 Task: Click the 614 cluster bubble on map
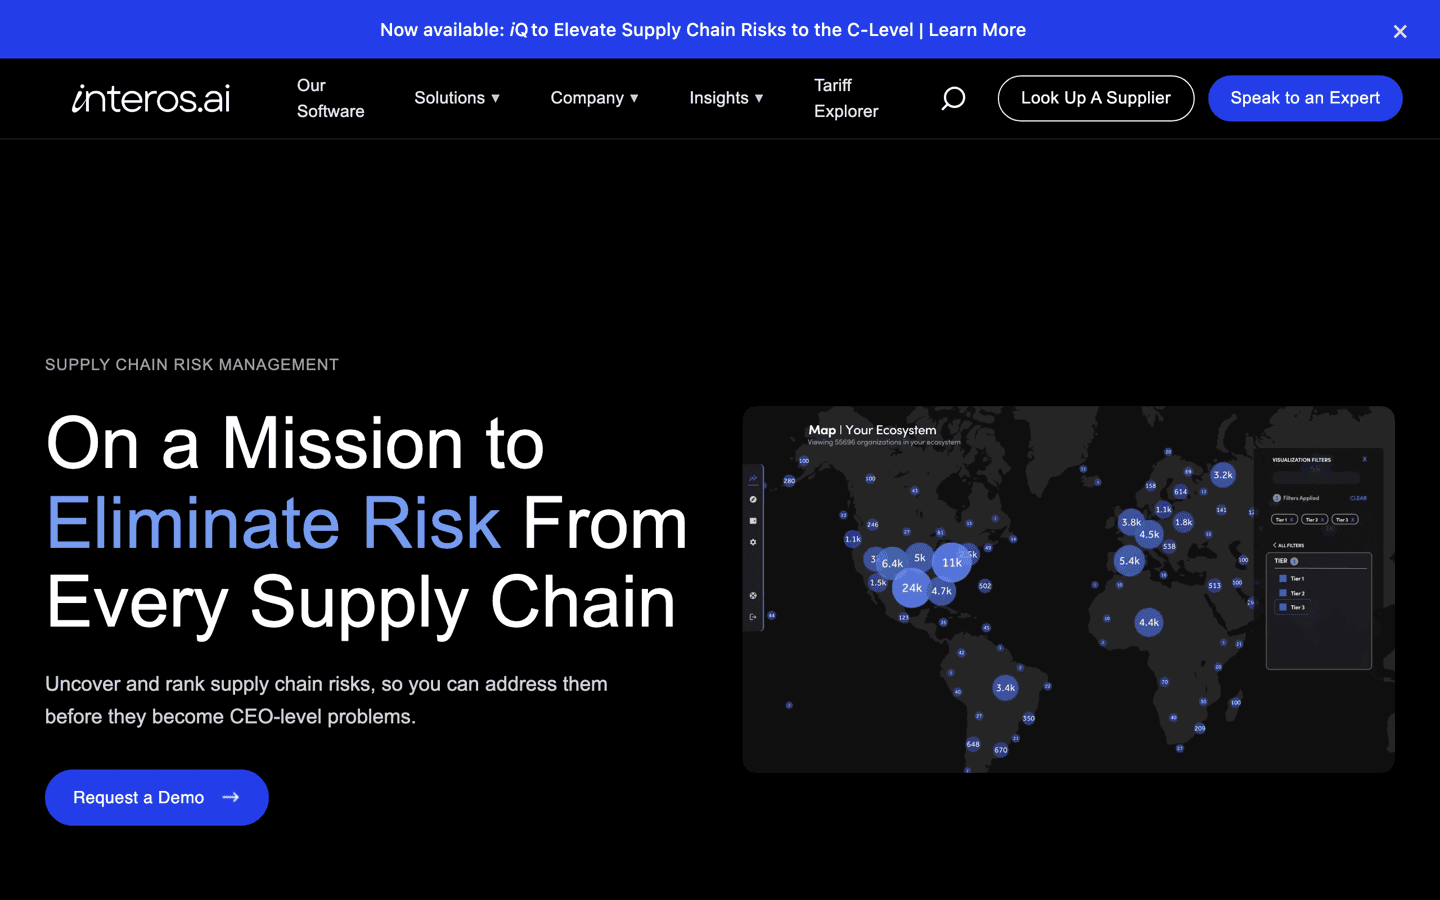pyautogui.click(x=1180, y=491)
